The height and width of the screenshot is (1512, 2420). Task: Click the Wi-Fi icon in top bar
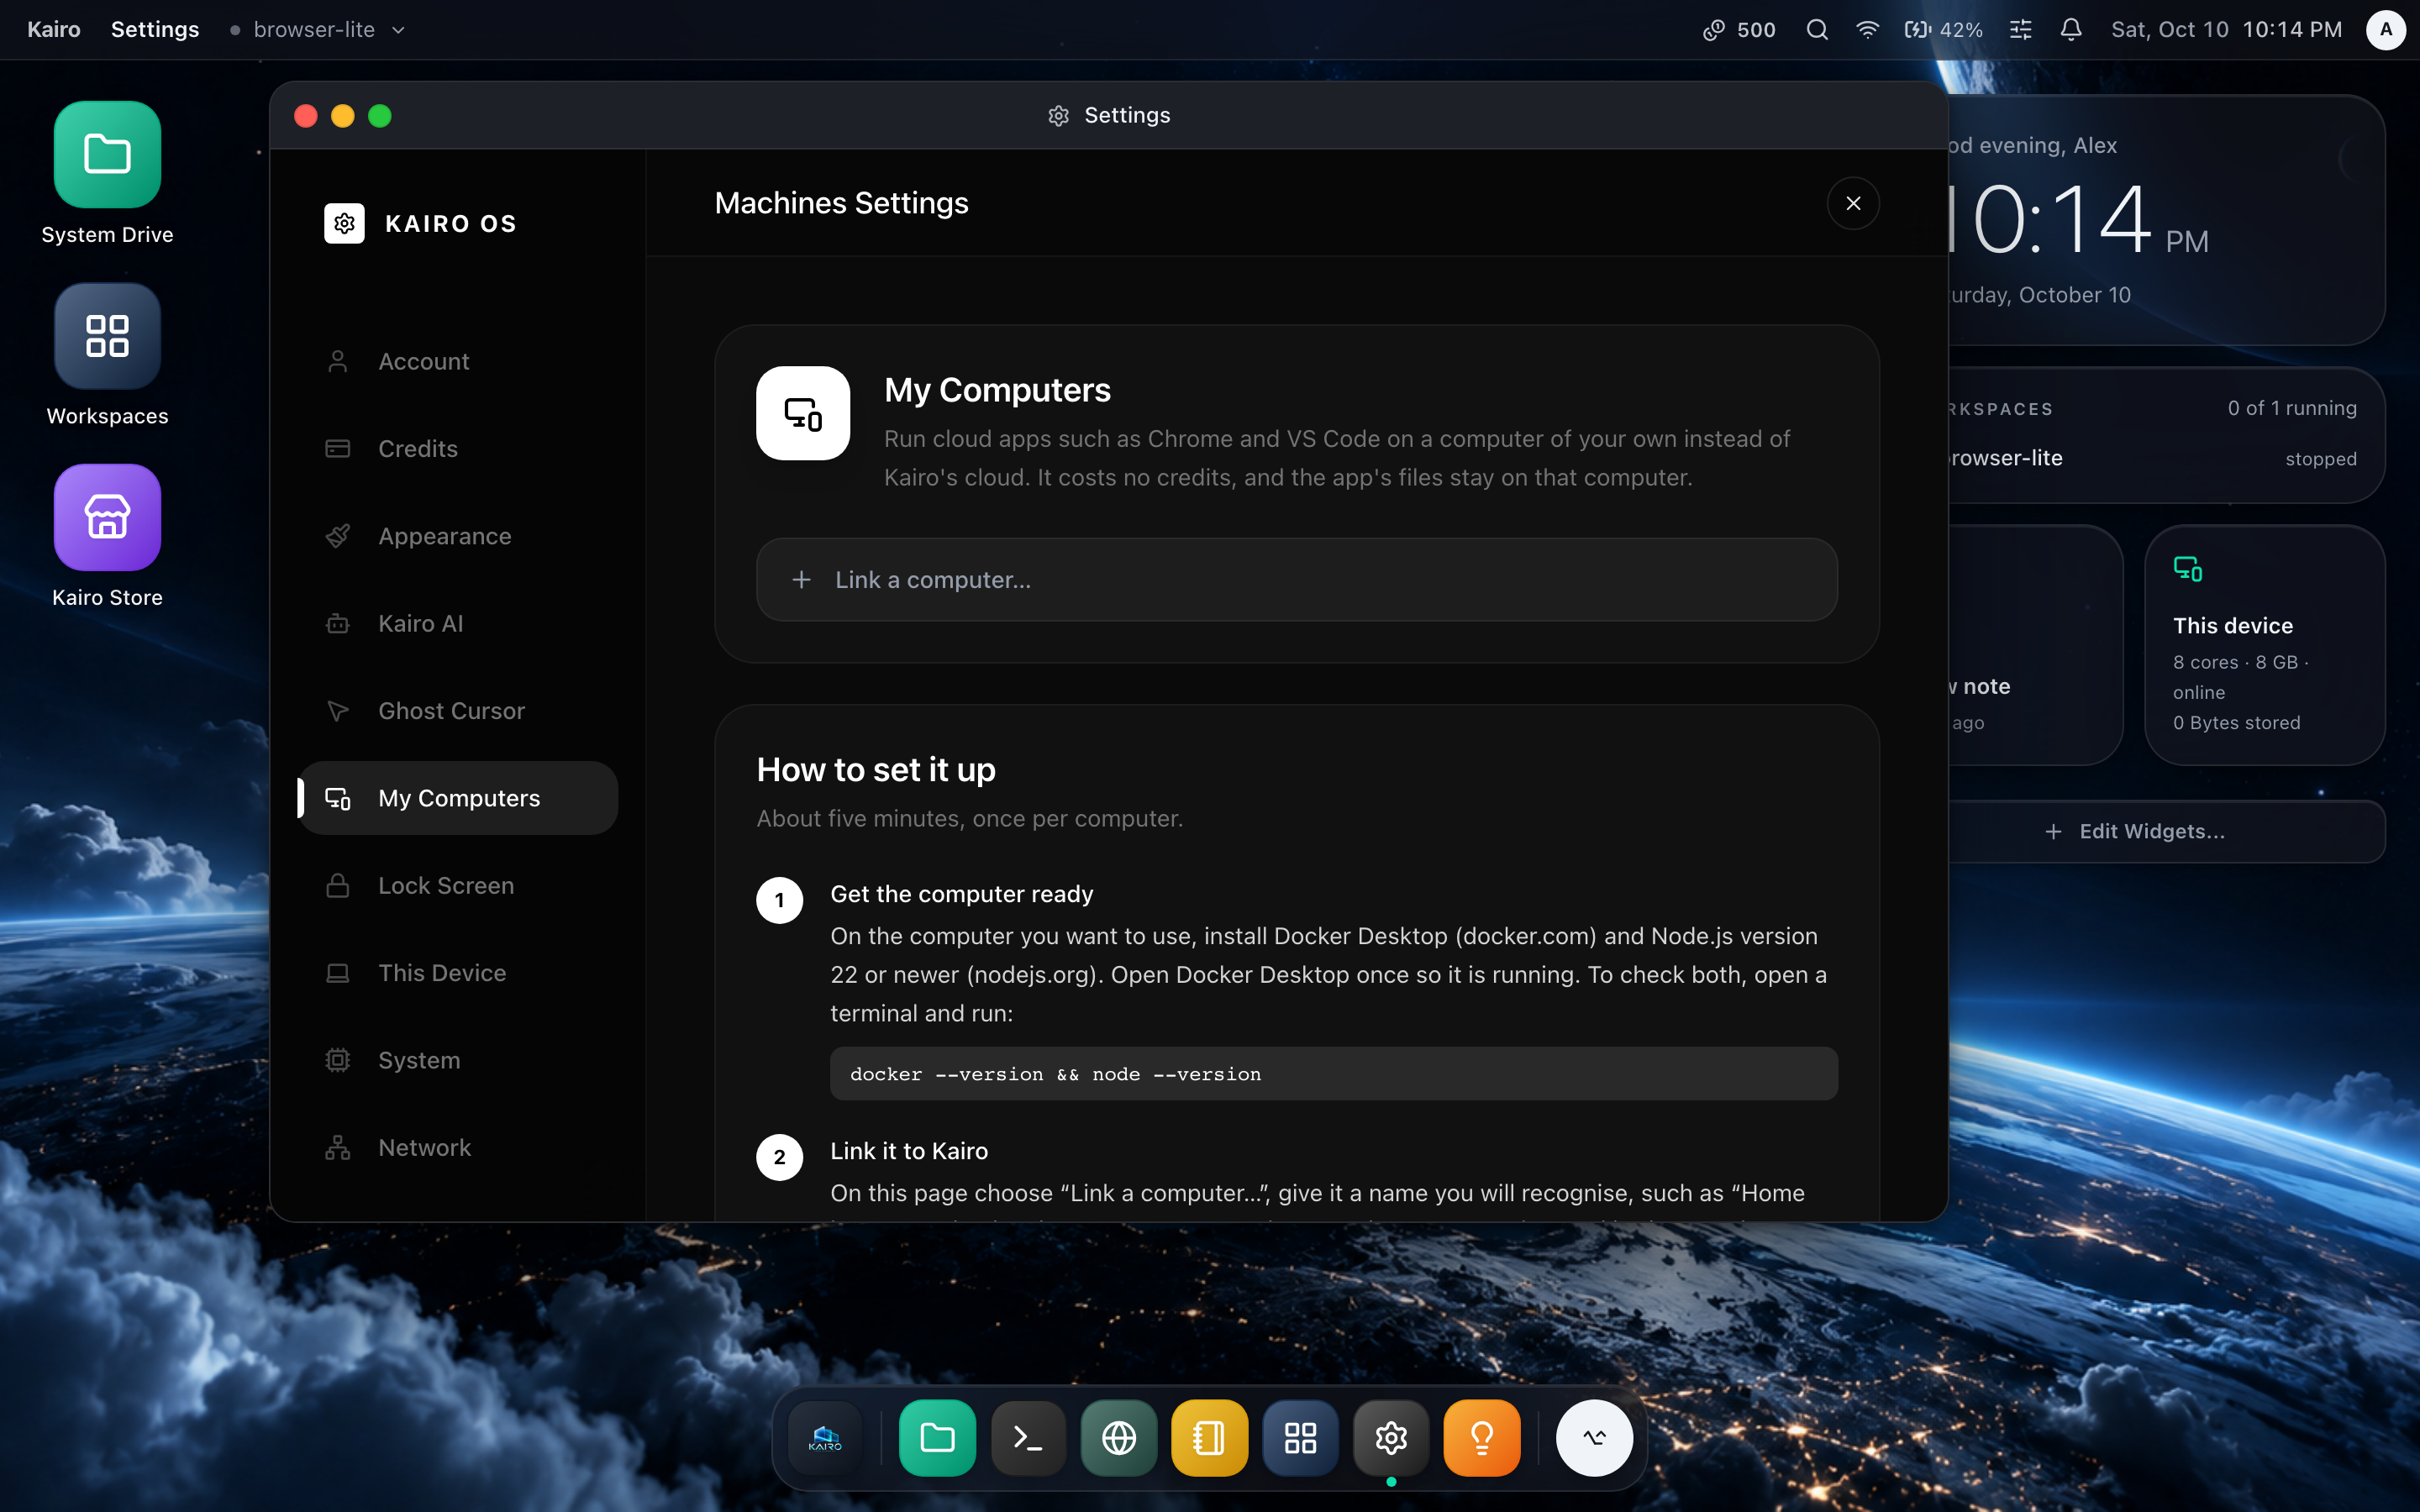click(x=1867, y=30)
